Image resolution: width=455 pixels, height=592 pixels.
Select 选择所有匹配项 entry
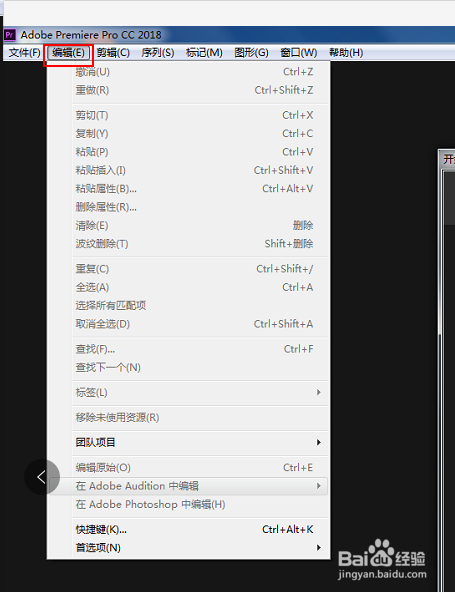click(x=189, y=305)
